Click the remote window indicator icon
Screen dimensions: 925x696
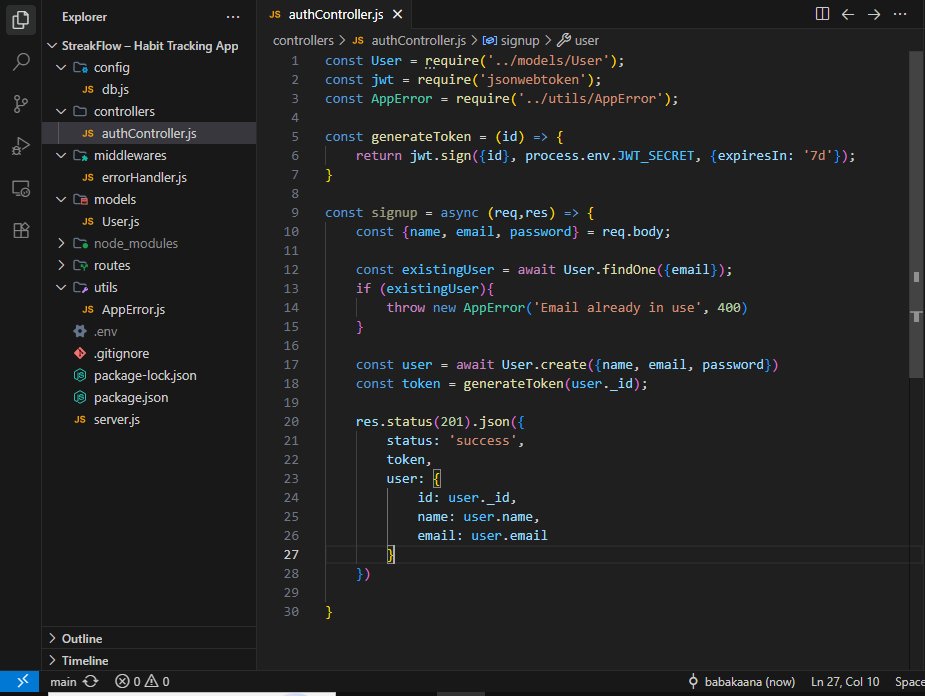point(21,681)
